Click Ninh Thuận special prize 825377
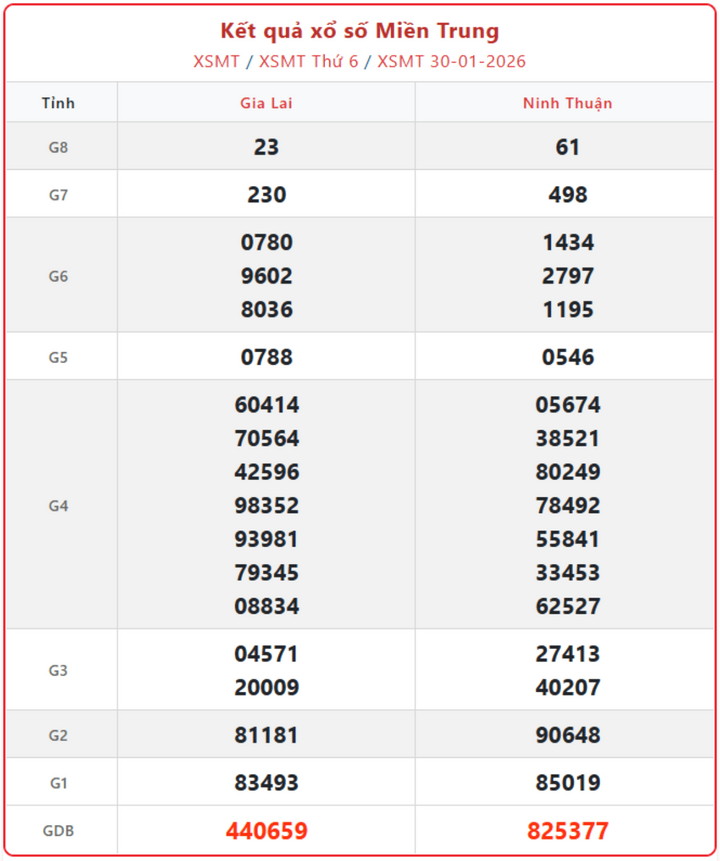720x861 pixels. point(567,831)
